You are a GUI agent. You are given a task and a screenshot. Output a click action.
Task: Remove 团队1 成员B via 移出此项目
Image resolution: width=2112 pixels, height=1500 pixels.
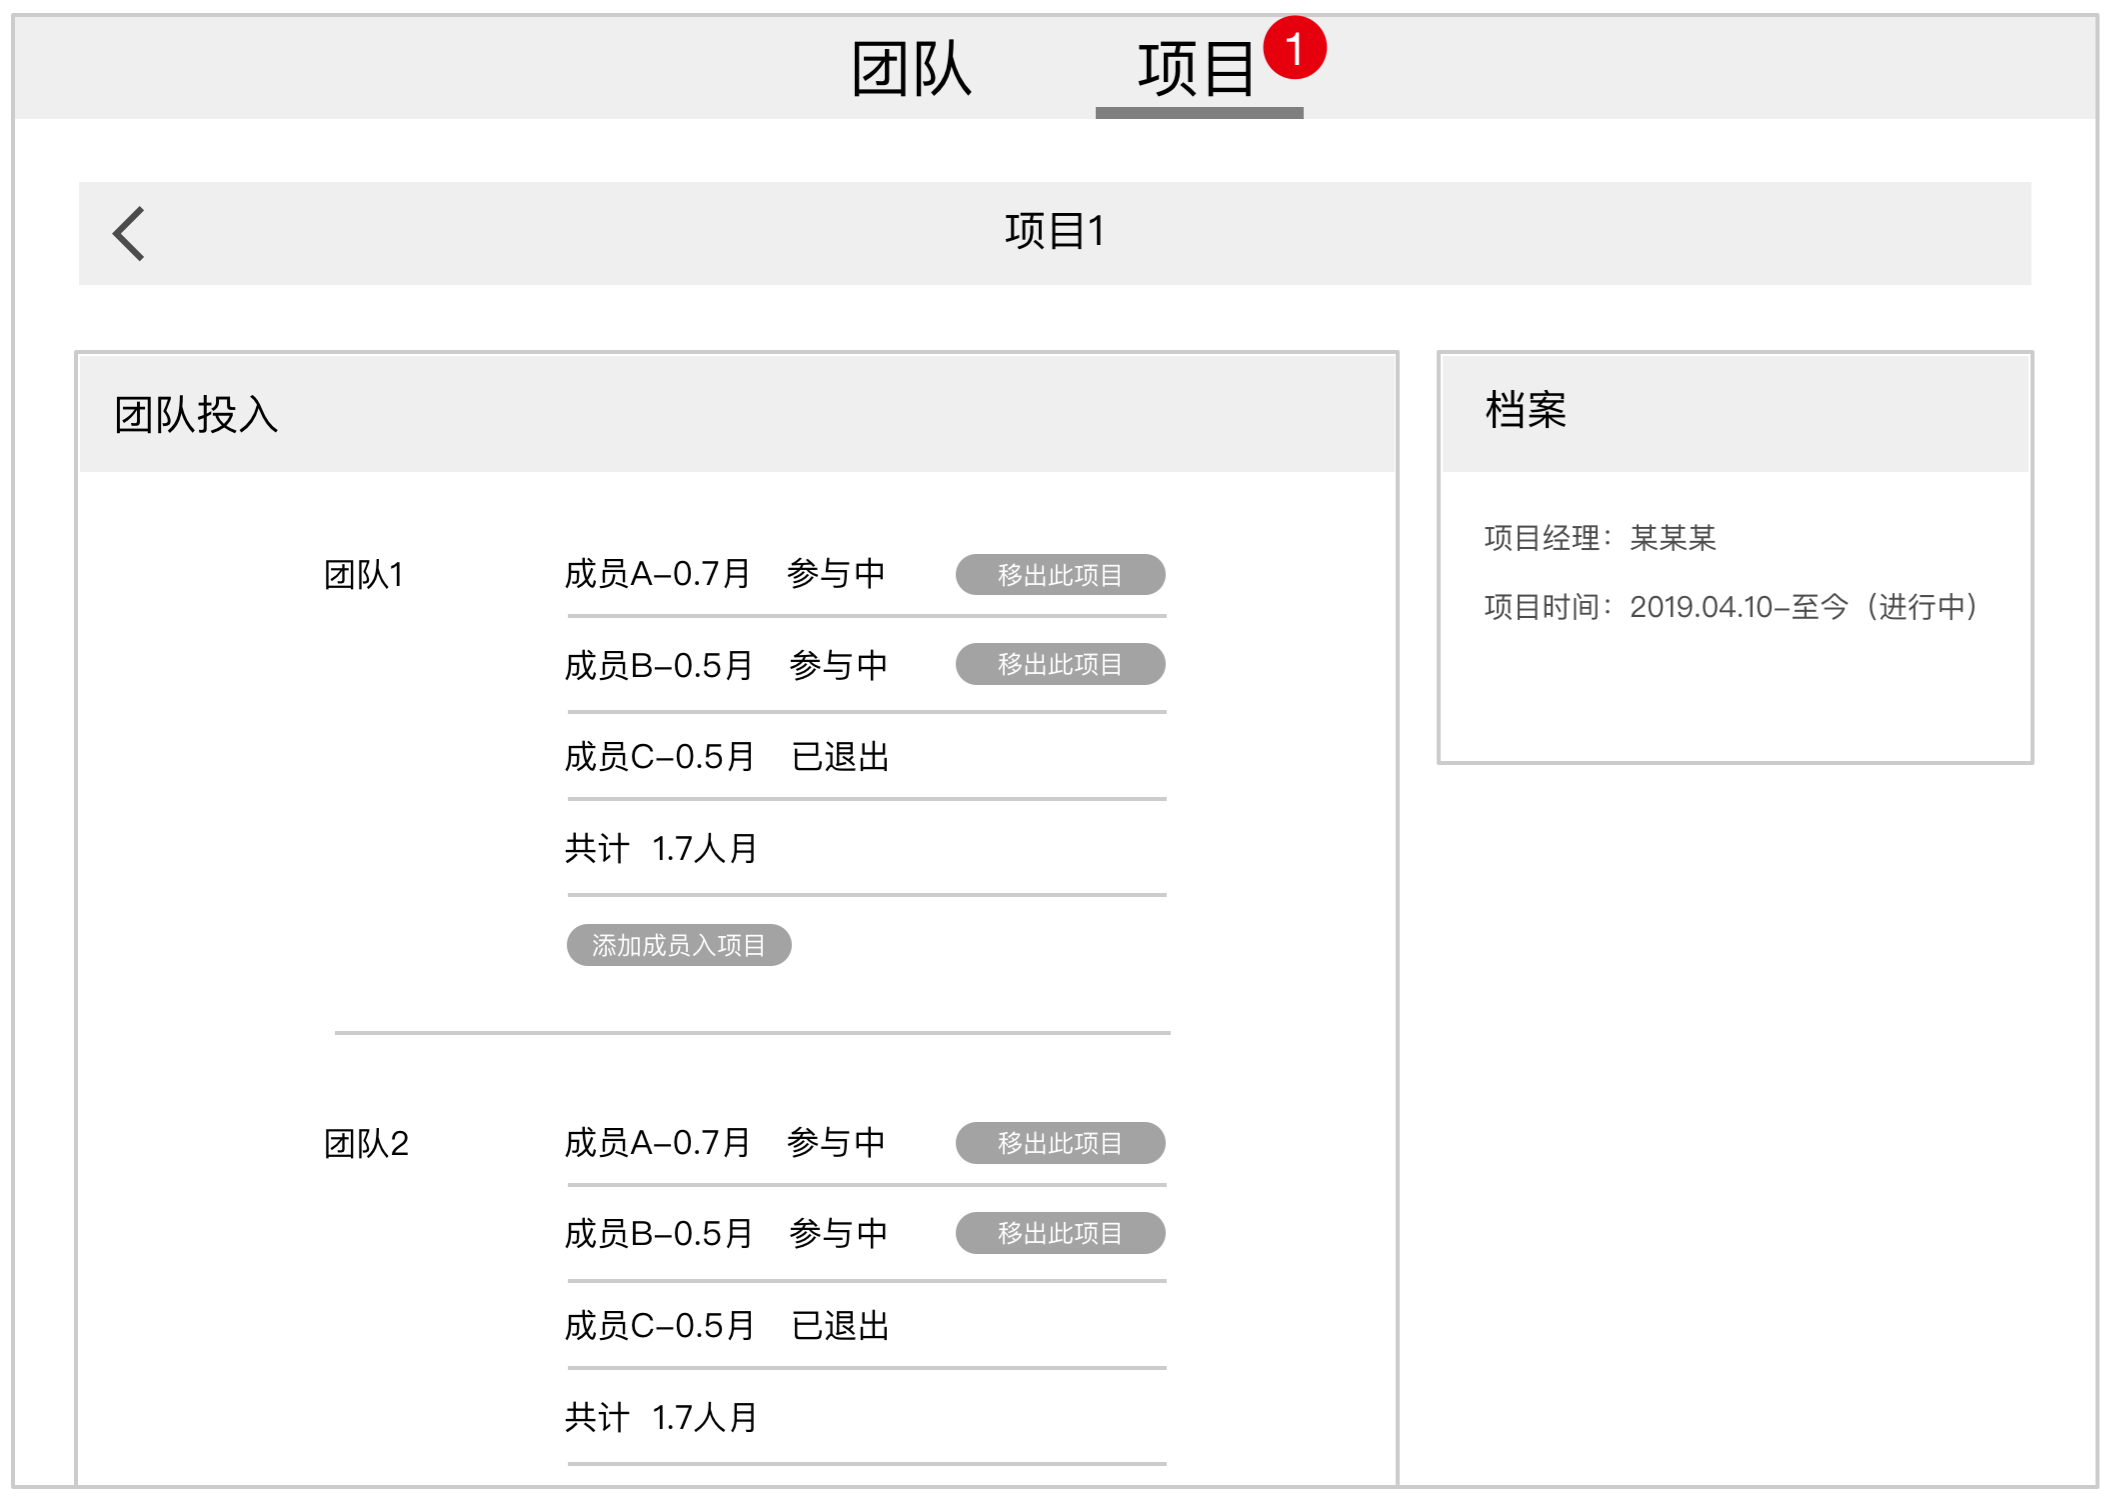click(1060, 664)
